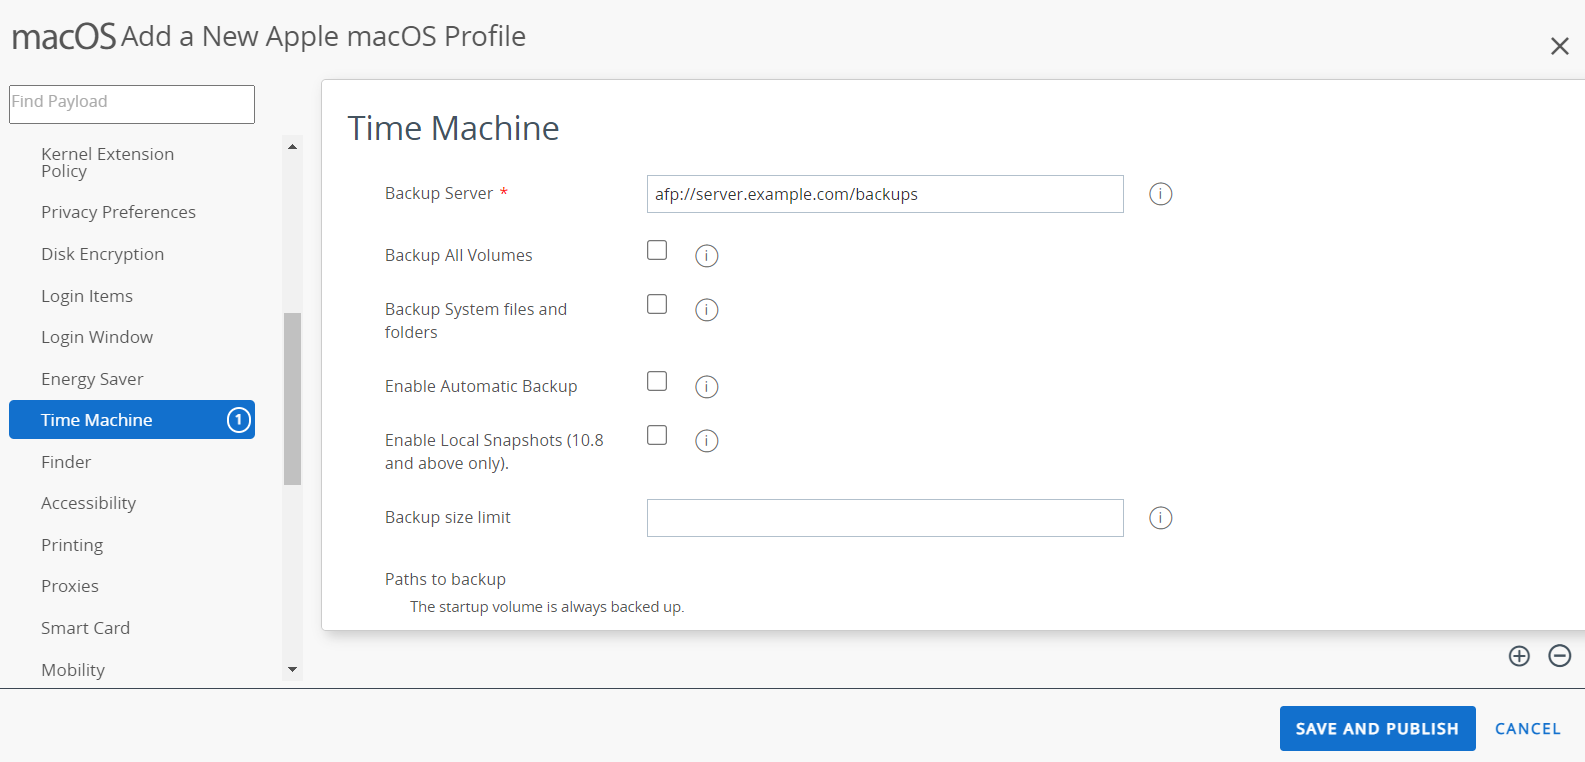Viewport: 1585px width, 762px height.
Task: Click the Paths to backup label
Action: click(445, 579)
